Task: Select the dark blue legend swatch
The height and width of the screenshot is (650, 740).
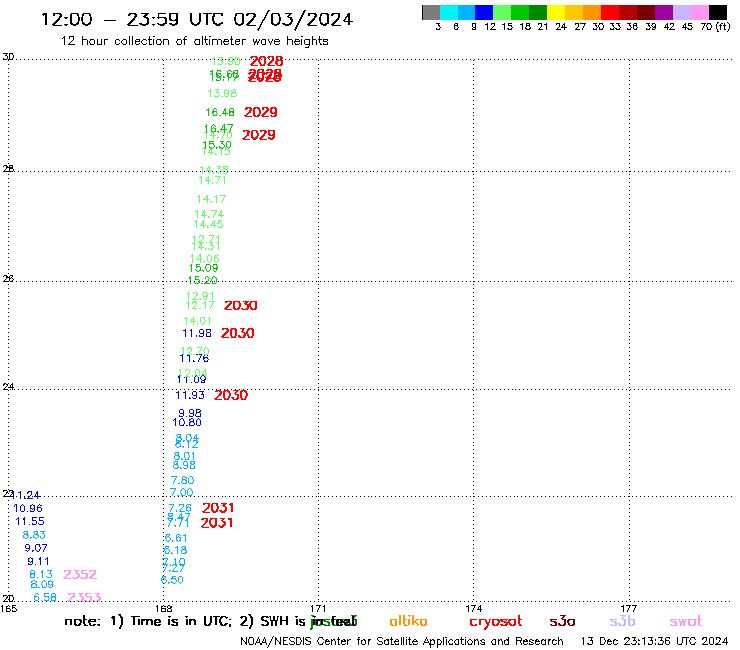Action: pyautogui.click(x=484, y=12)
